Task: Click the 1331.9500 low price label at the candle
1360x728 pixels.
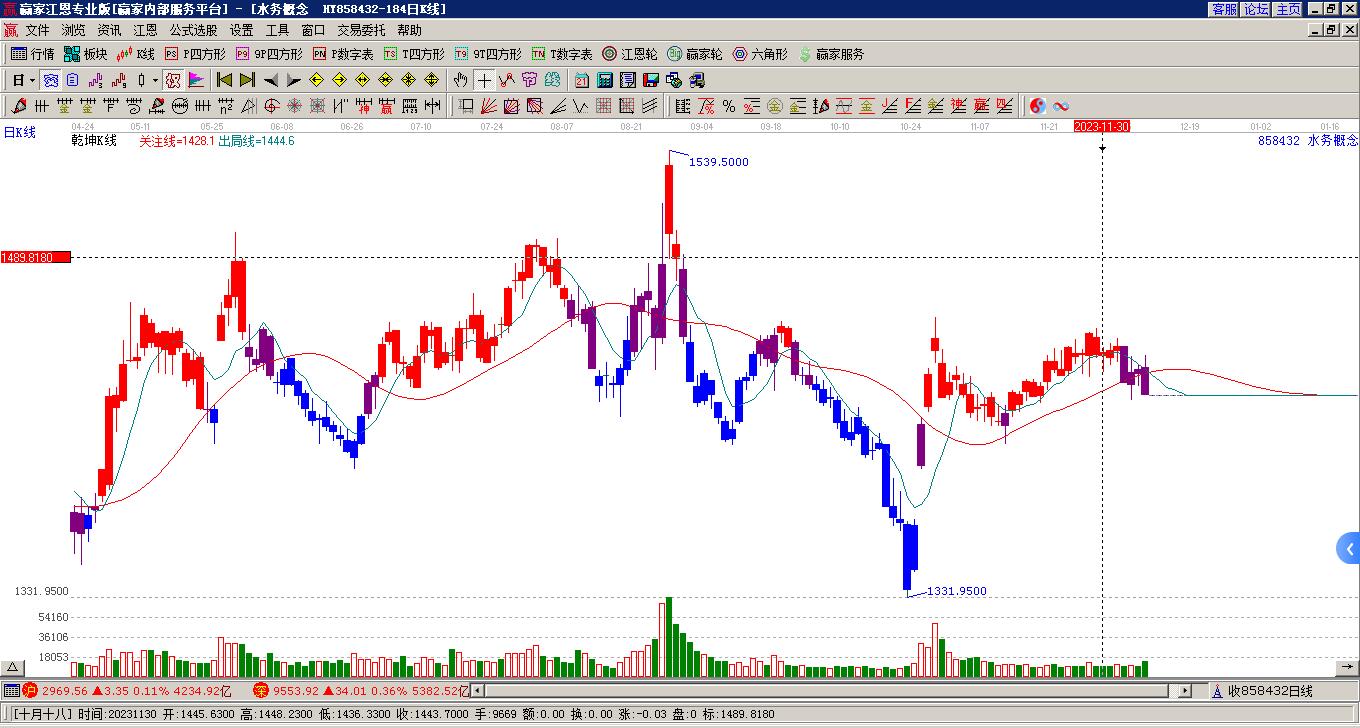Action: pyautogui.click(x=956, y=591)
